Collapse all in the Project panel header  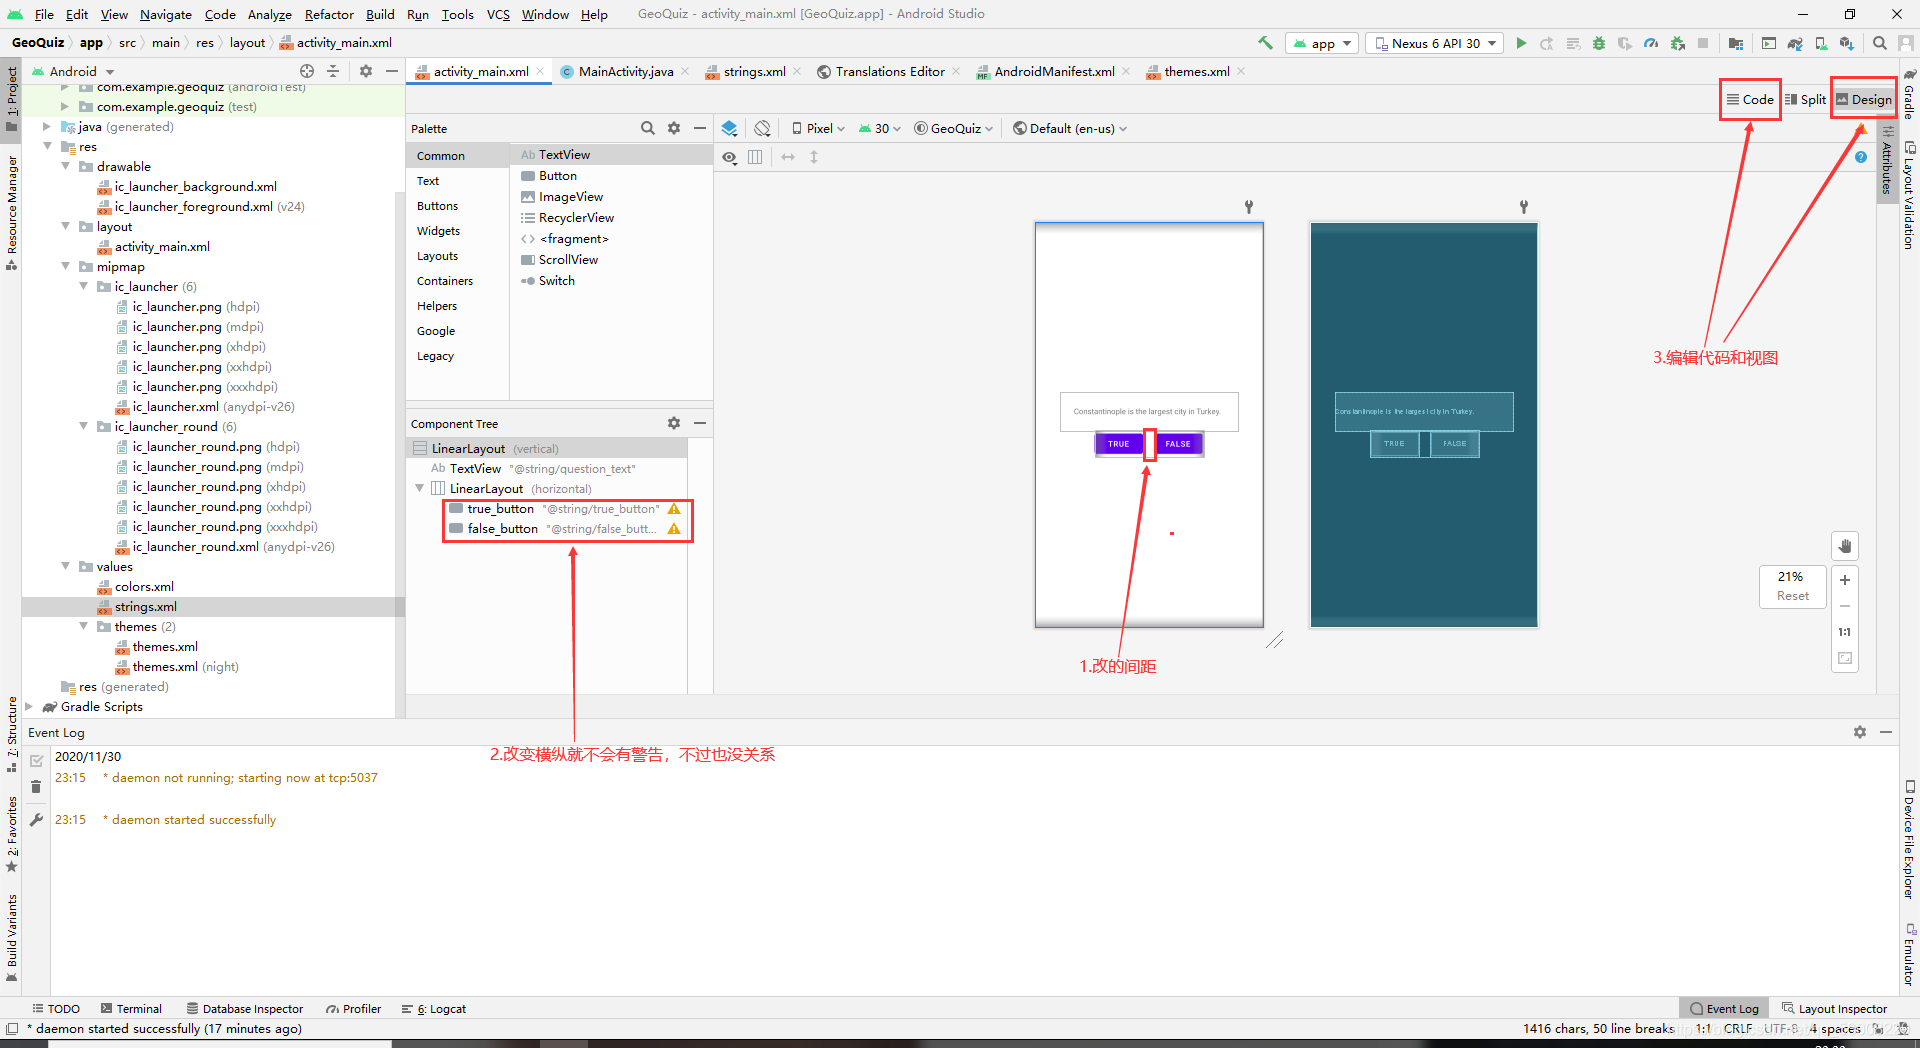(333, 71)
